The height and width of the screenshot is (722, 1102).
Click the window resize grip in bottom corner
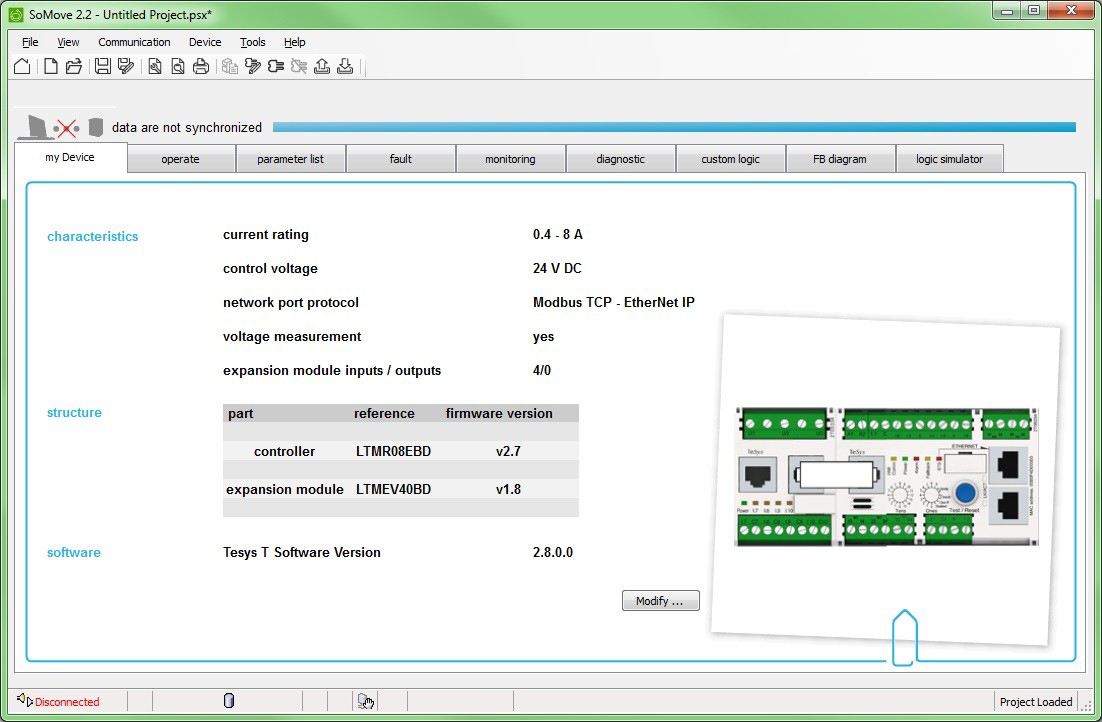[1089, 706]
